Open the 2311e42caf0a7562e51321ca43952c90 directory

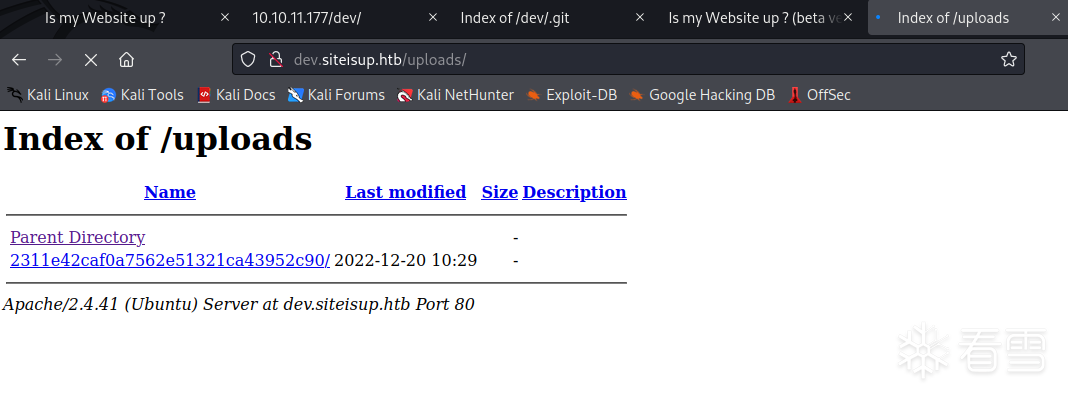pyautogui.click(x=170, y=261)
